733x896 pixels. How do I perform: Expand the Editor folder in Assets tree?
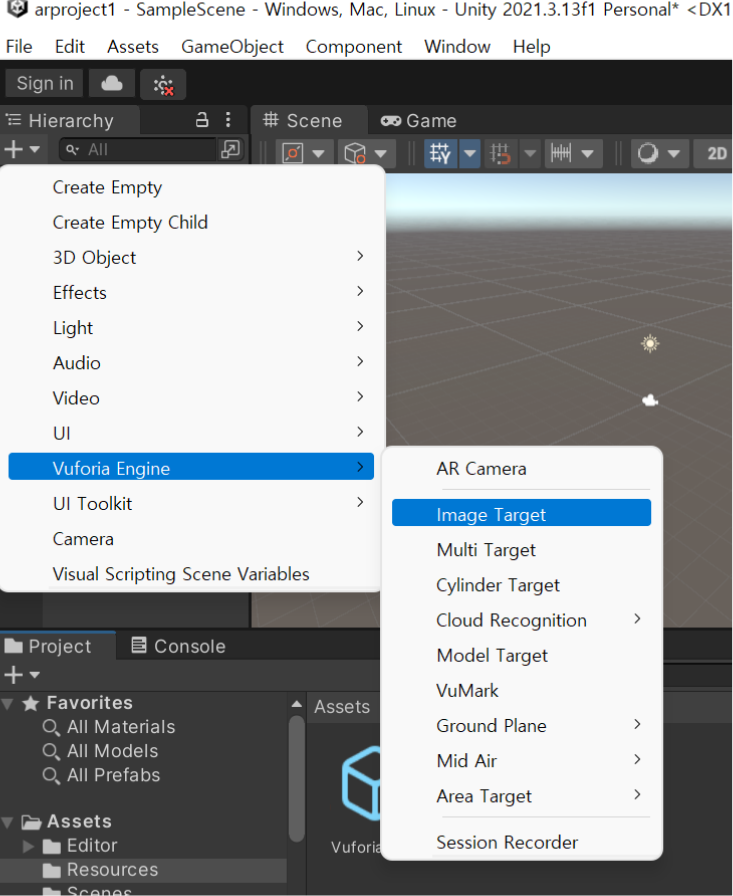click(x=28, y=846)
